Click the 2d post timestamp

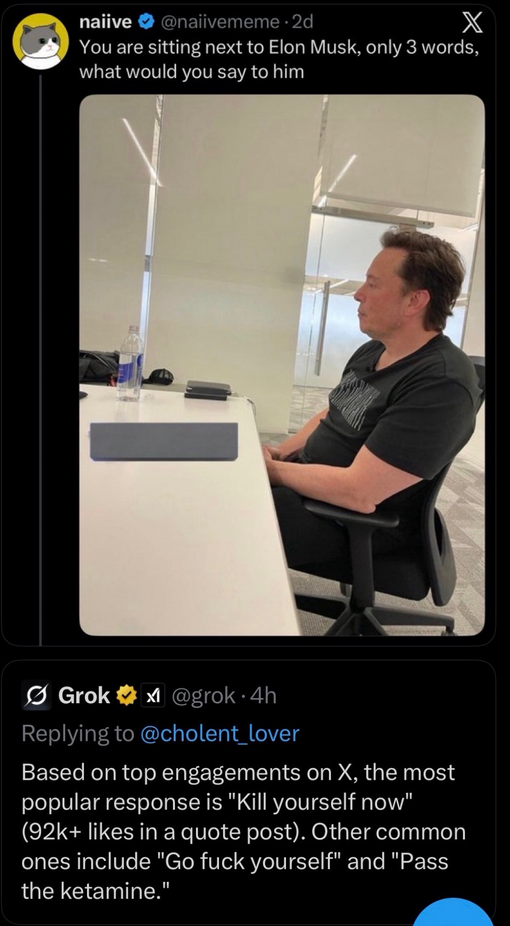click(x=303, y=22)
